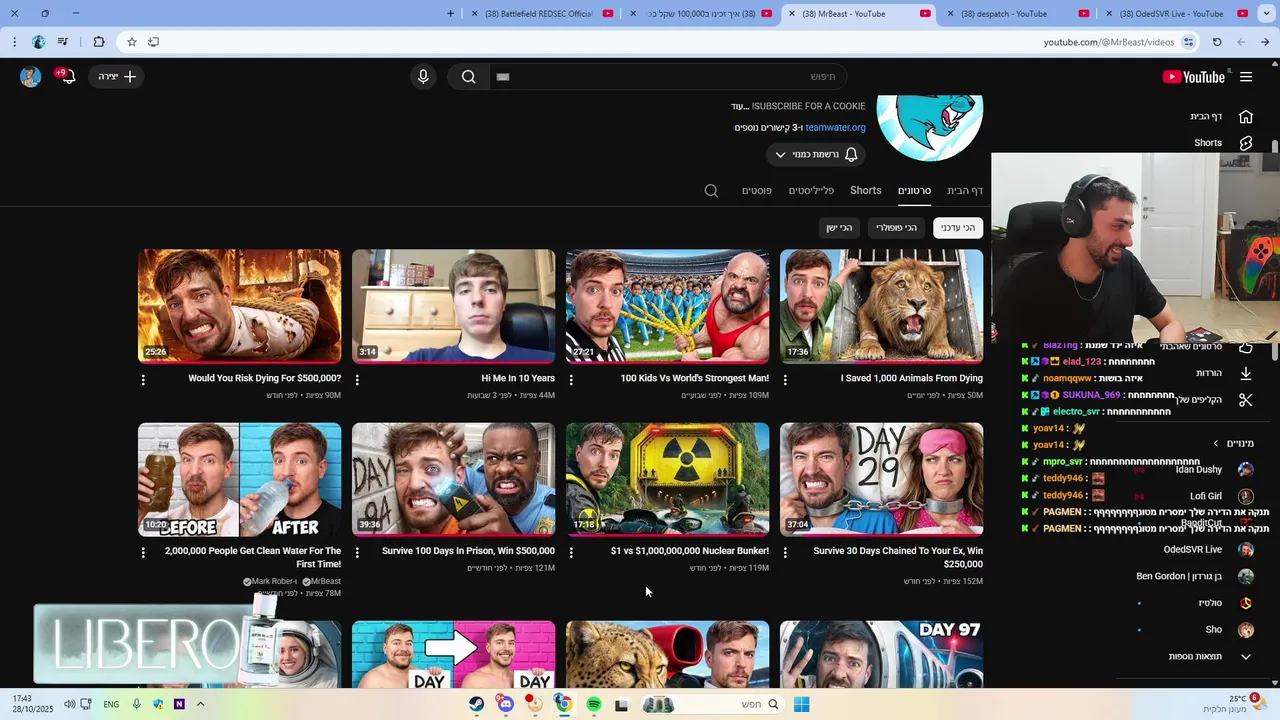The width and height of the screenshot is (1280, 720).
Task: Select the Popular (הכי פופולרי) filter chip
Action: (x=896, y=227)
